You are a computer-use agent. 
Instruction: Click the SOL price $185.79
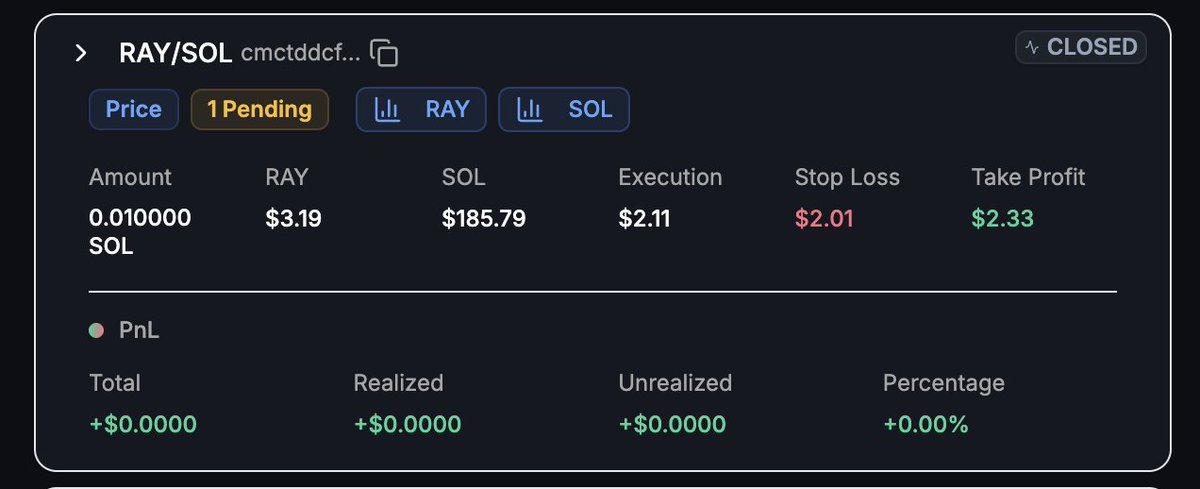pos(484,218)
